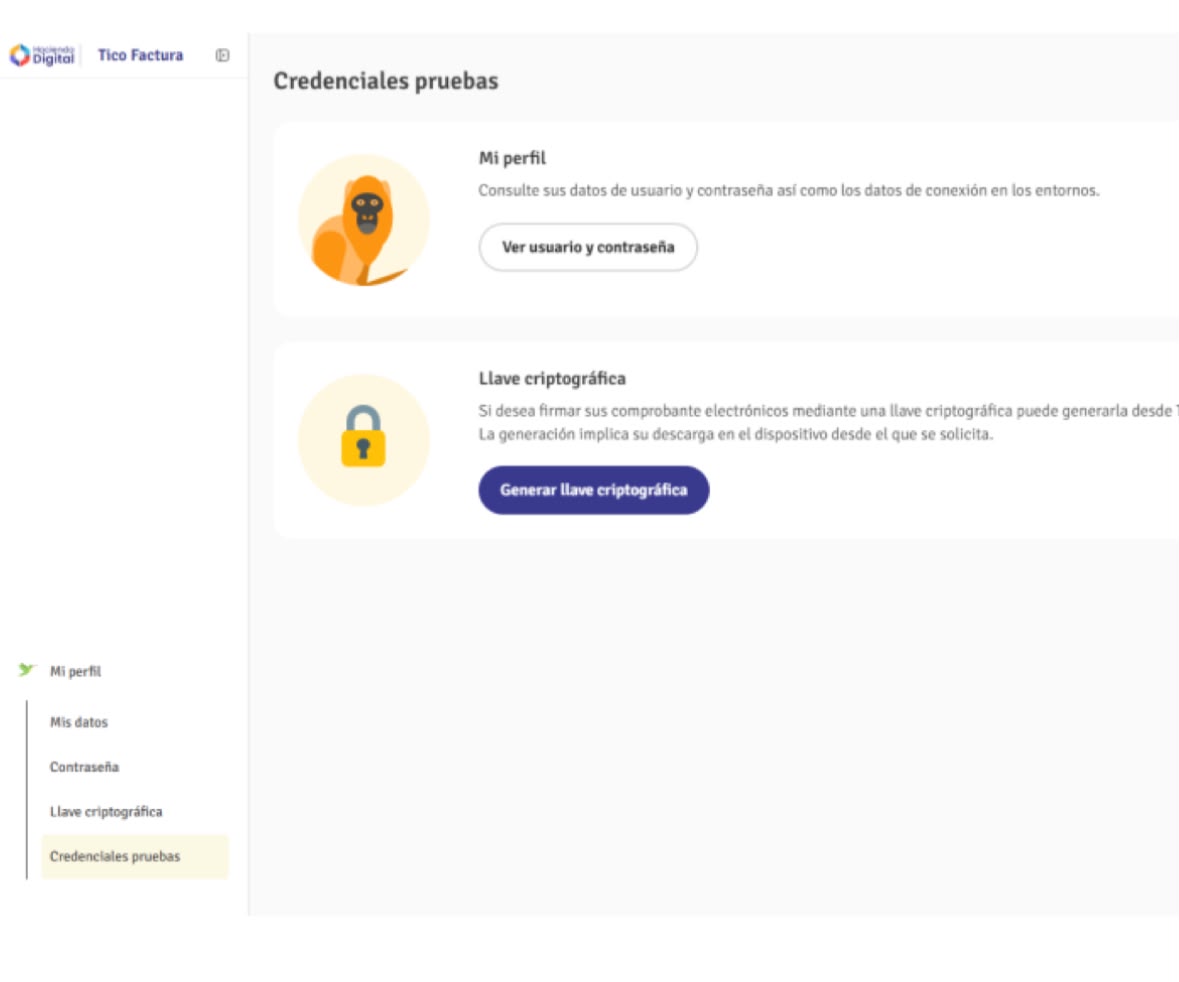Click Generar llave criptográfica button
This screenshot has width=1179, height=982.
pyautogui.click(x=594, y=490)
